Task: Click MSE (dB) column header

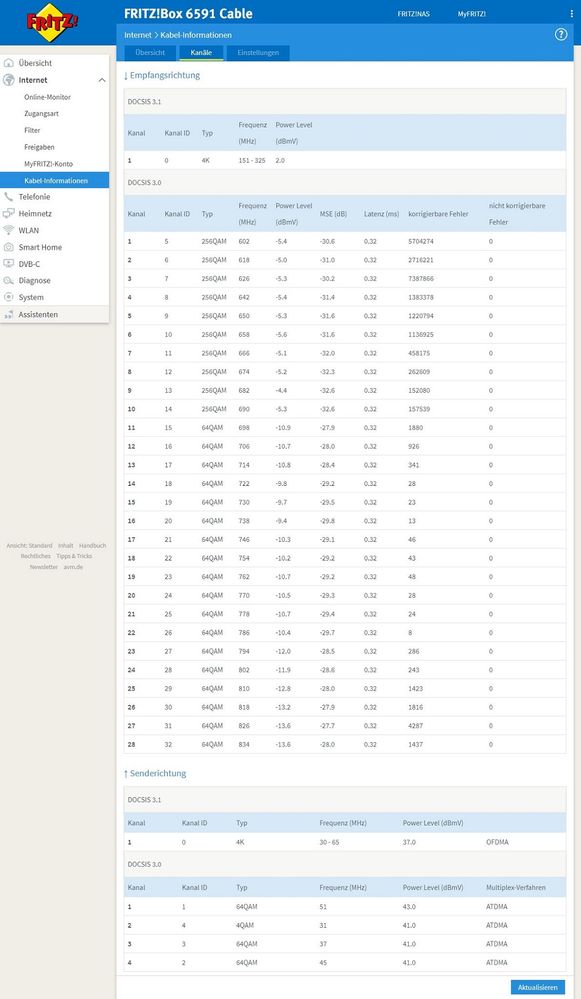Action: click(333, 214)
